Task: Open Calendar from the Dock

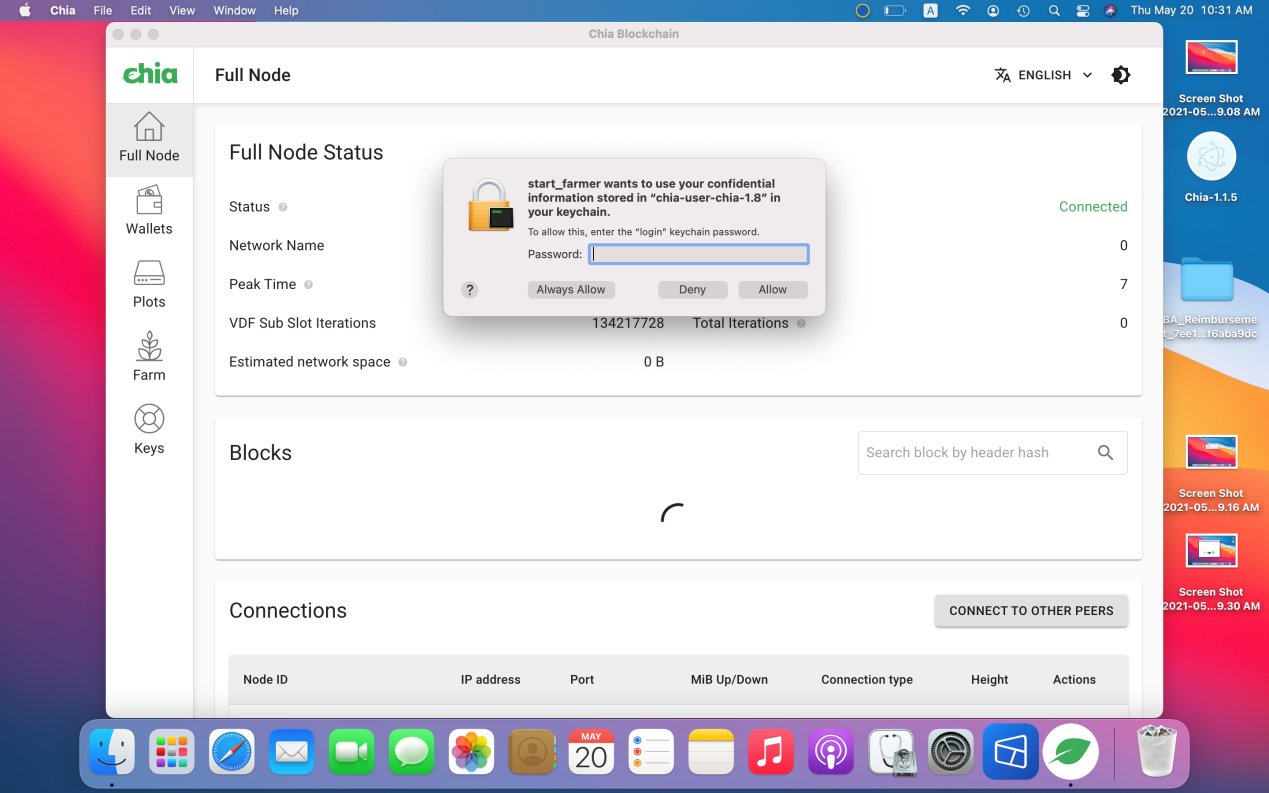Action: (x=591, y=751)
